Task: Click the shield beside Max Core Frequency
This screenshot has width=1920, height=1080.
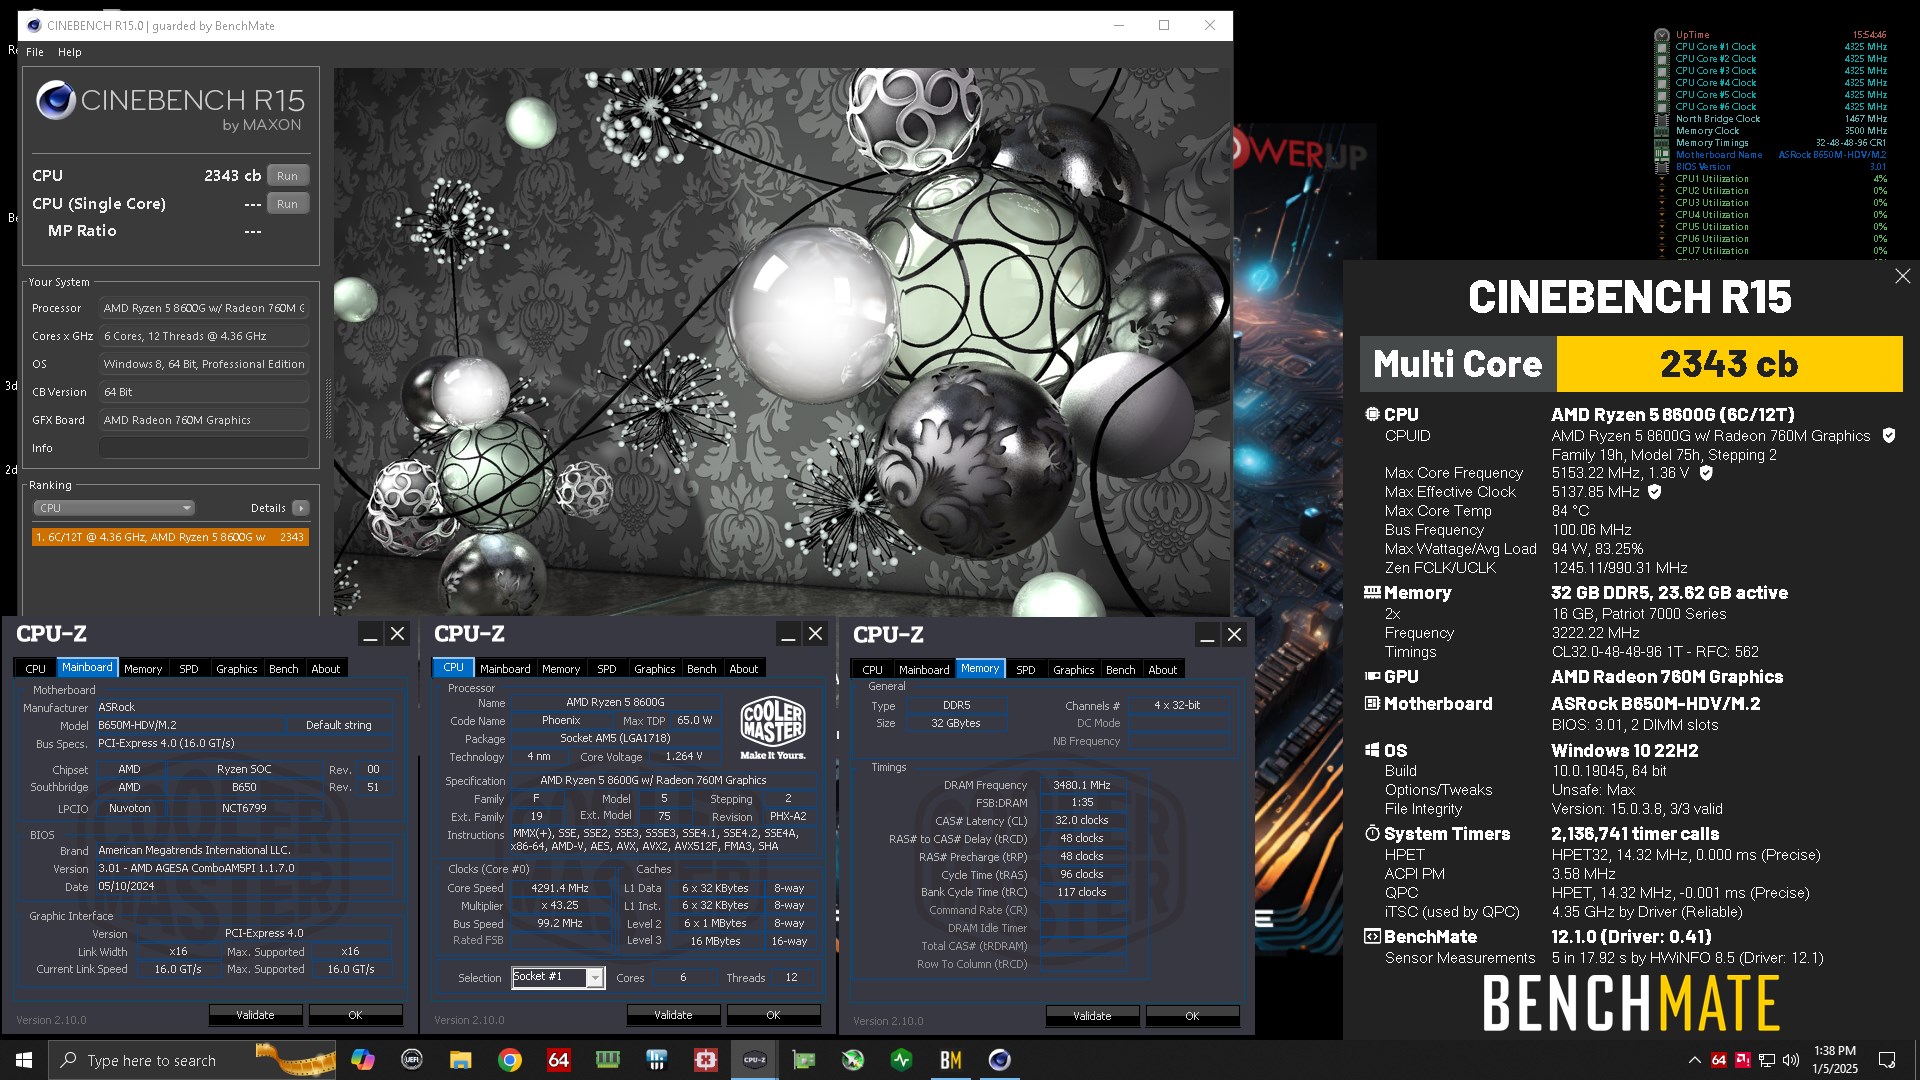Action: [x=1706, y=472]
